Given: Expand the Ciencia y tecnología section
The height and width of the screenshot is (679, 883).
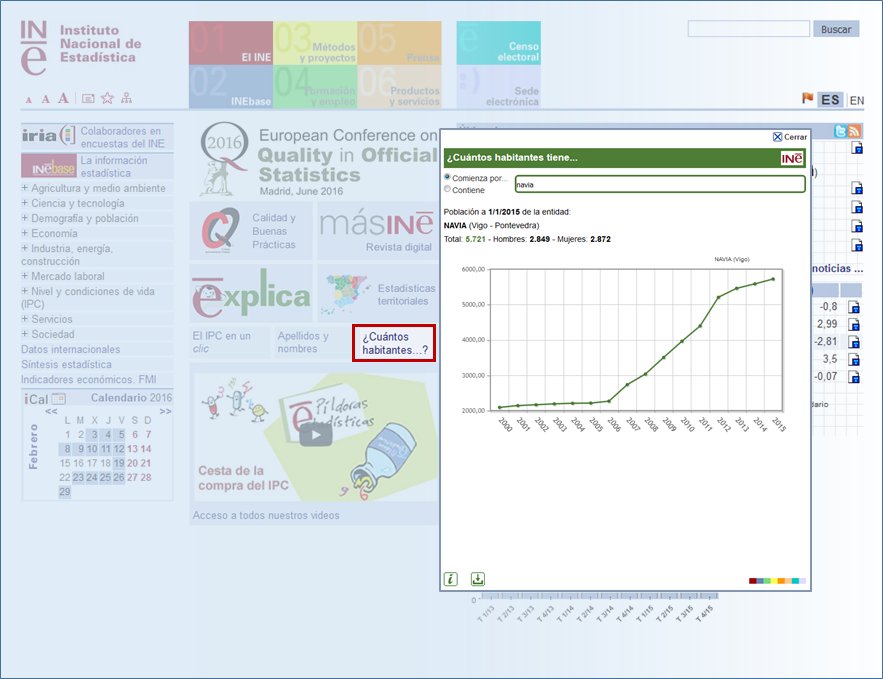Looking at the screenshot, I should pos(25,203).
